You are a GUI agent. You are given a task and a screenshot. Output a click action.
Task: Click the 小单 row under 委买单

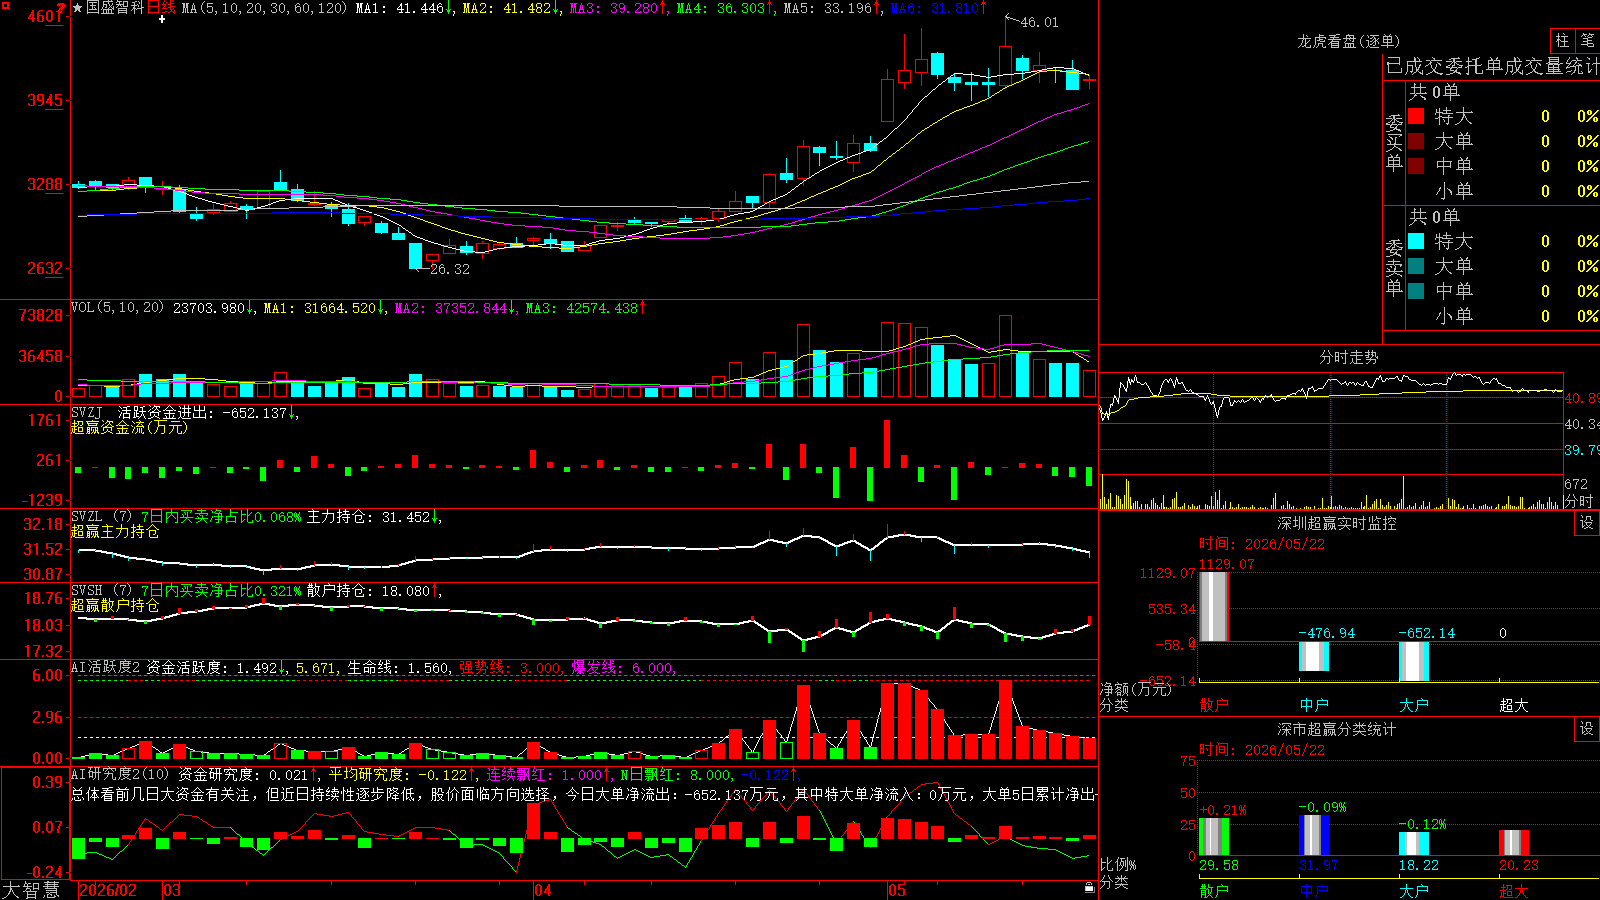click(x=1504, y=191)
